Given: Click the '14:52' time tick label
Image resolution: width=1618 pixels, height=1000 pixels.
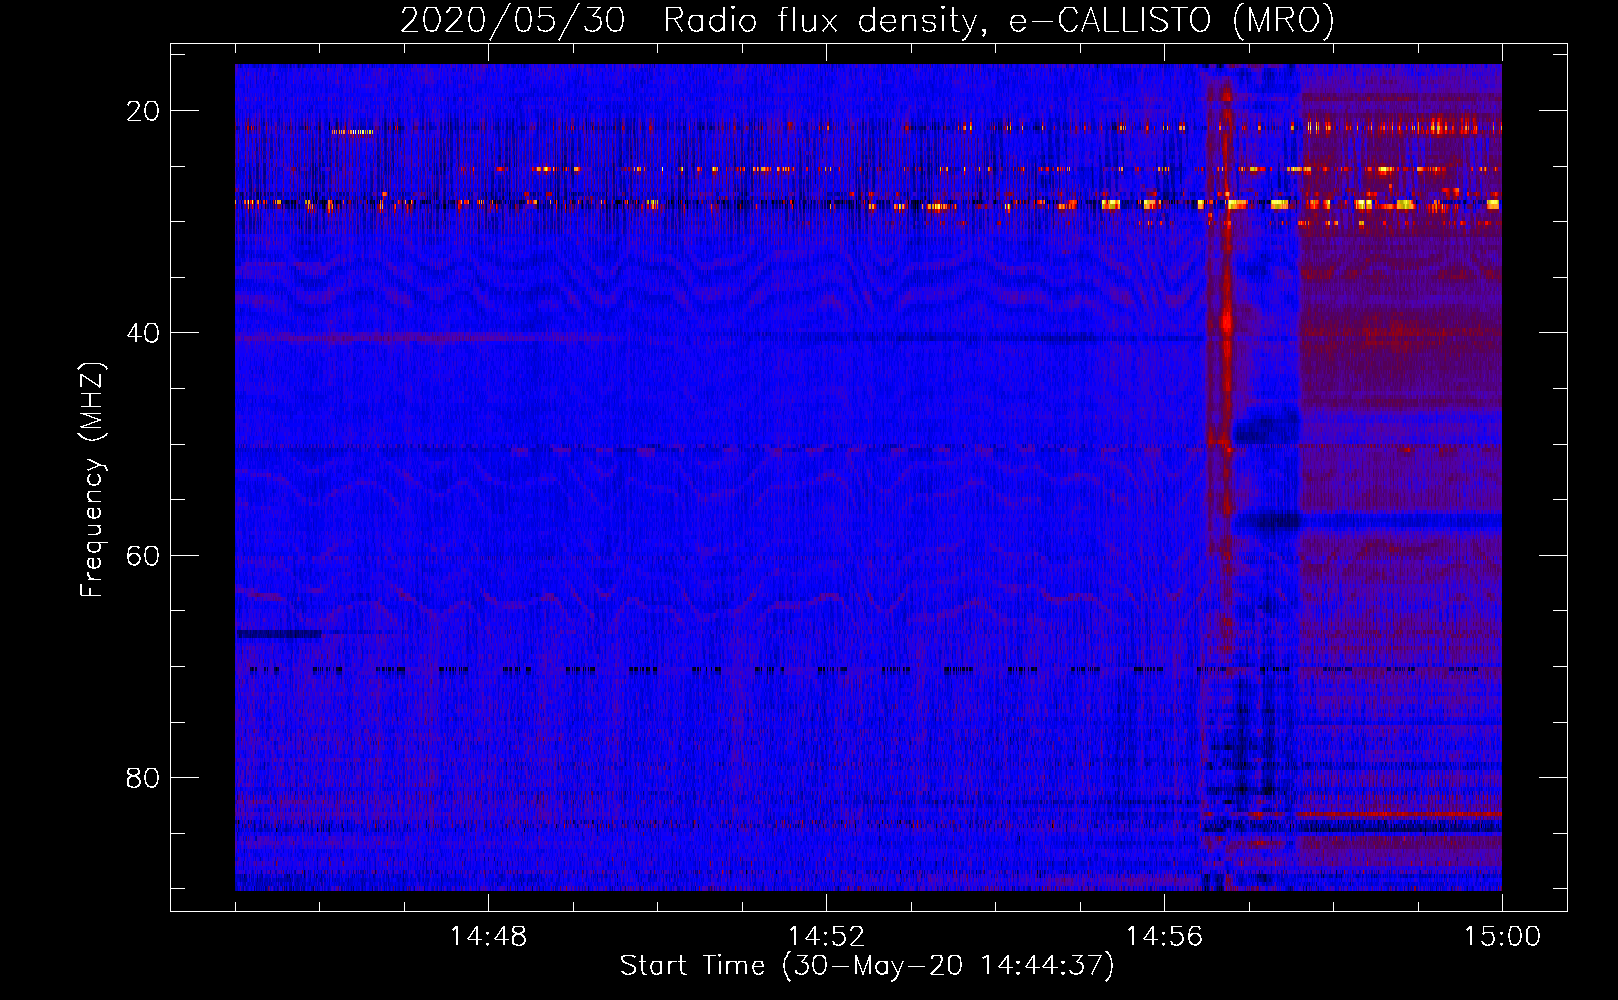Looking at the screenshot, I should click(x=826, y=937).
